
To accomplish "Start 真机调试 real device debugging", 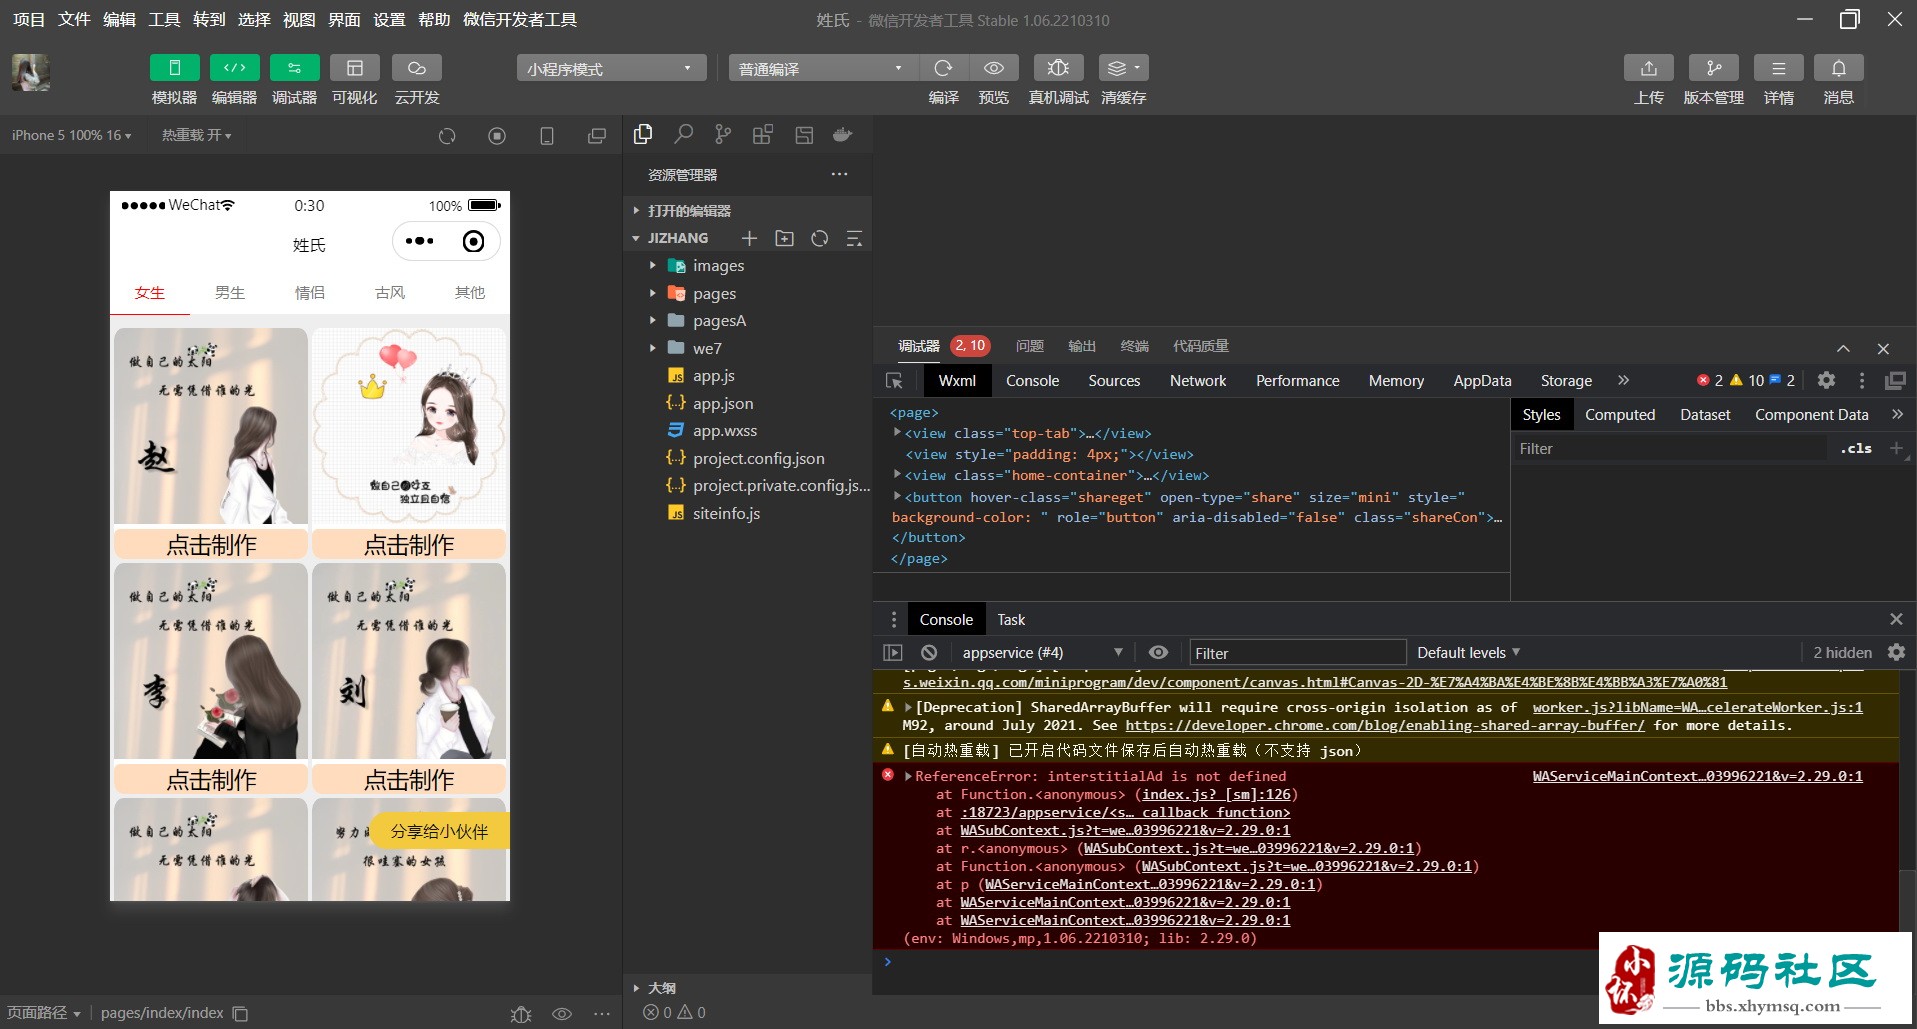I will pyautogui.click(x=1058, y=68).
